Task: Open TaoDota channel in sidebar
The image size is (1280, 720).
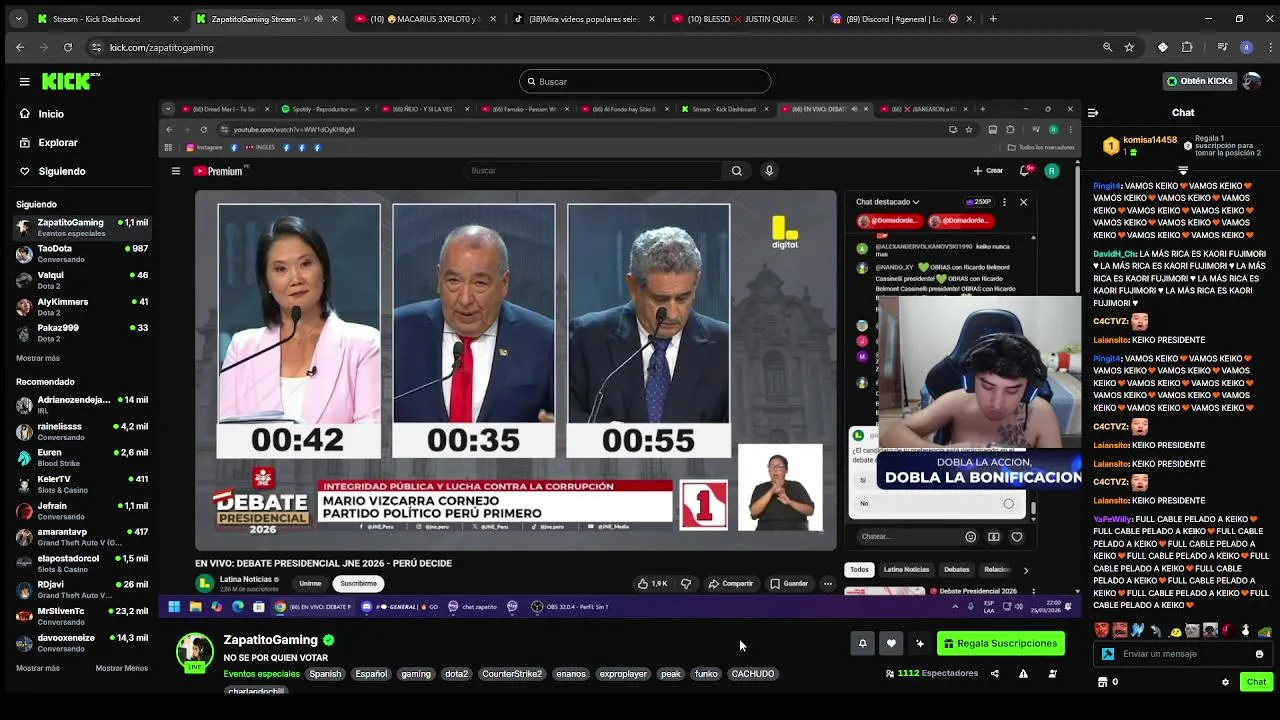Action: click(80, 253)
